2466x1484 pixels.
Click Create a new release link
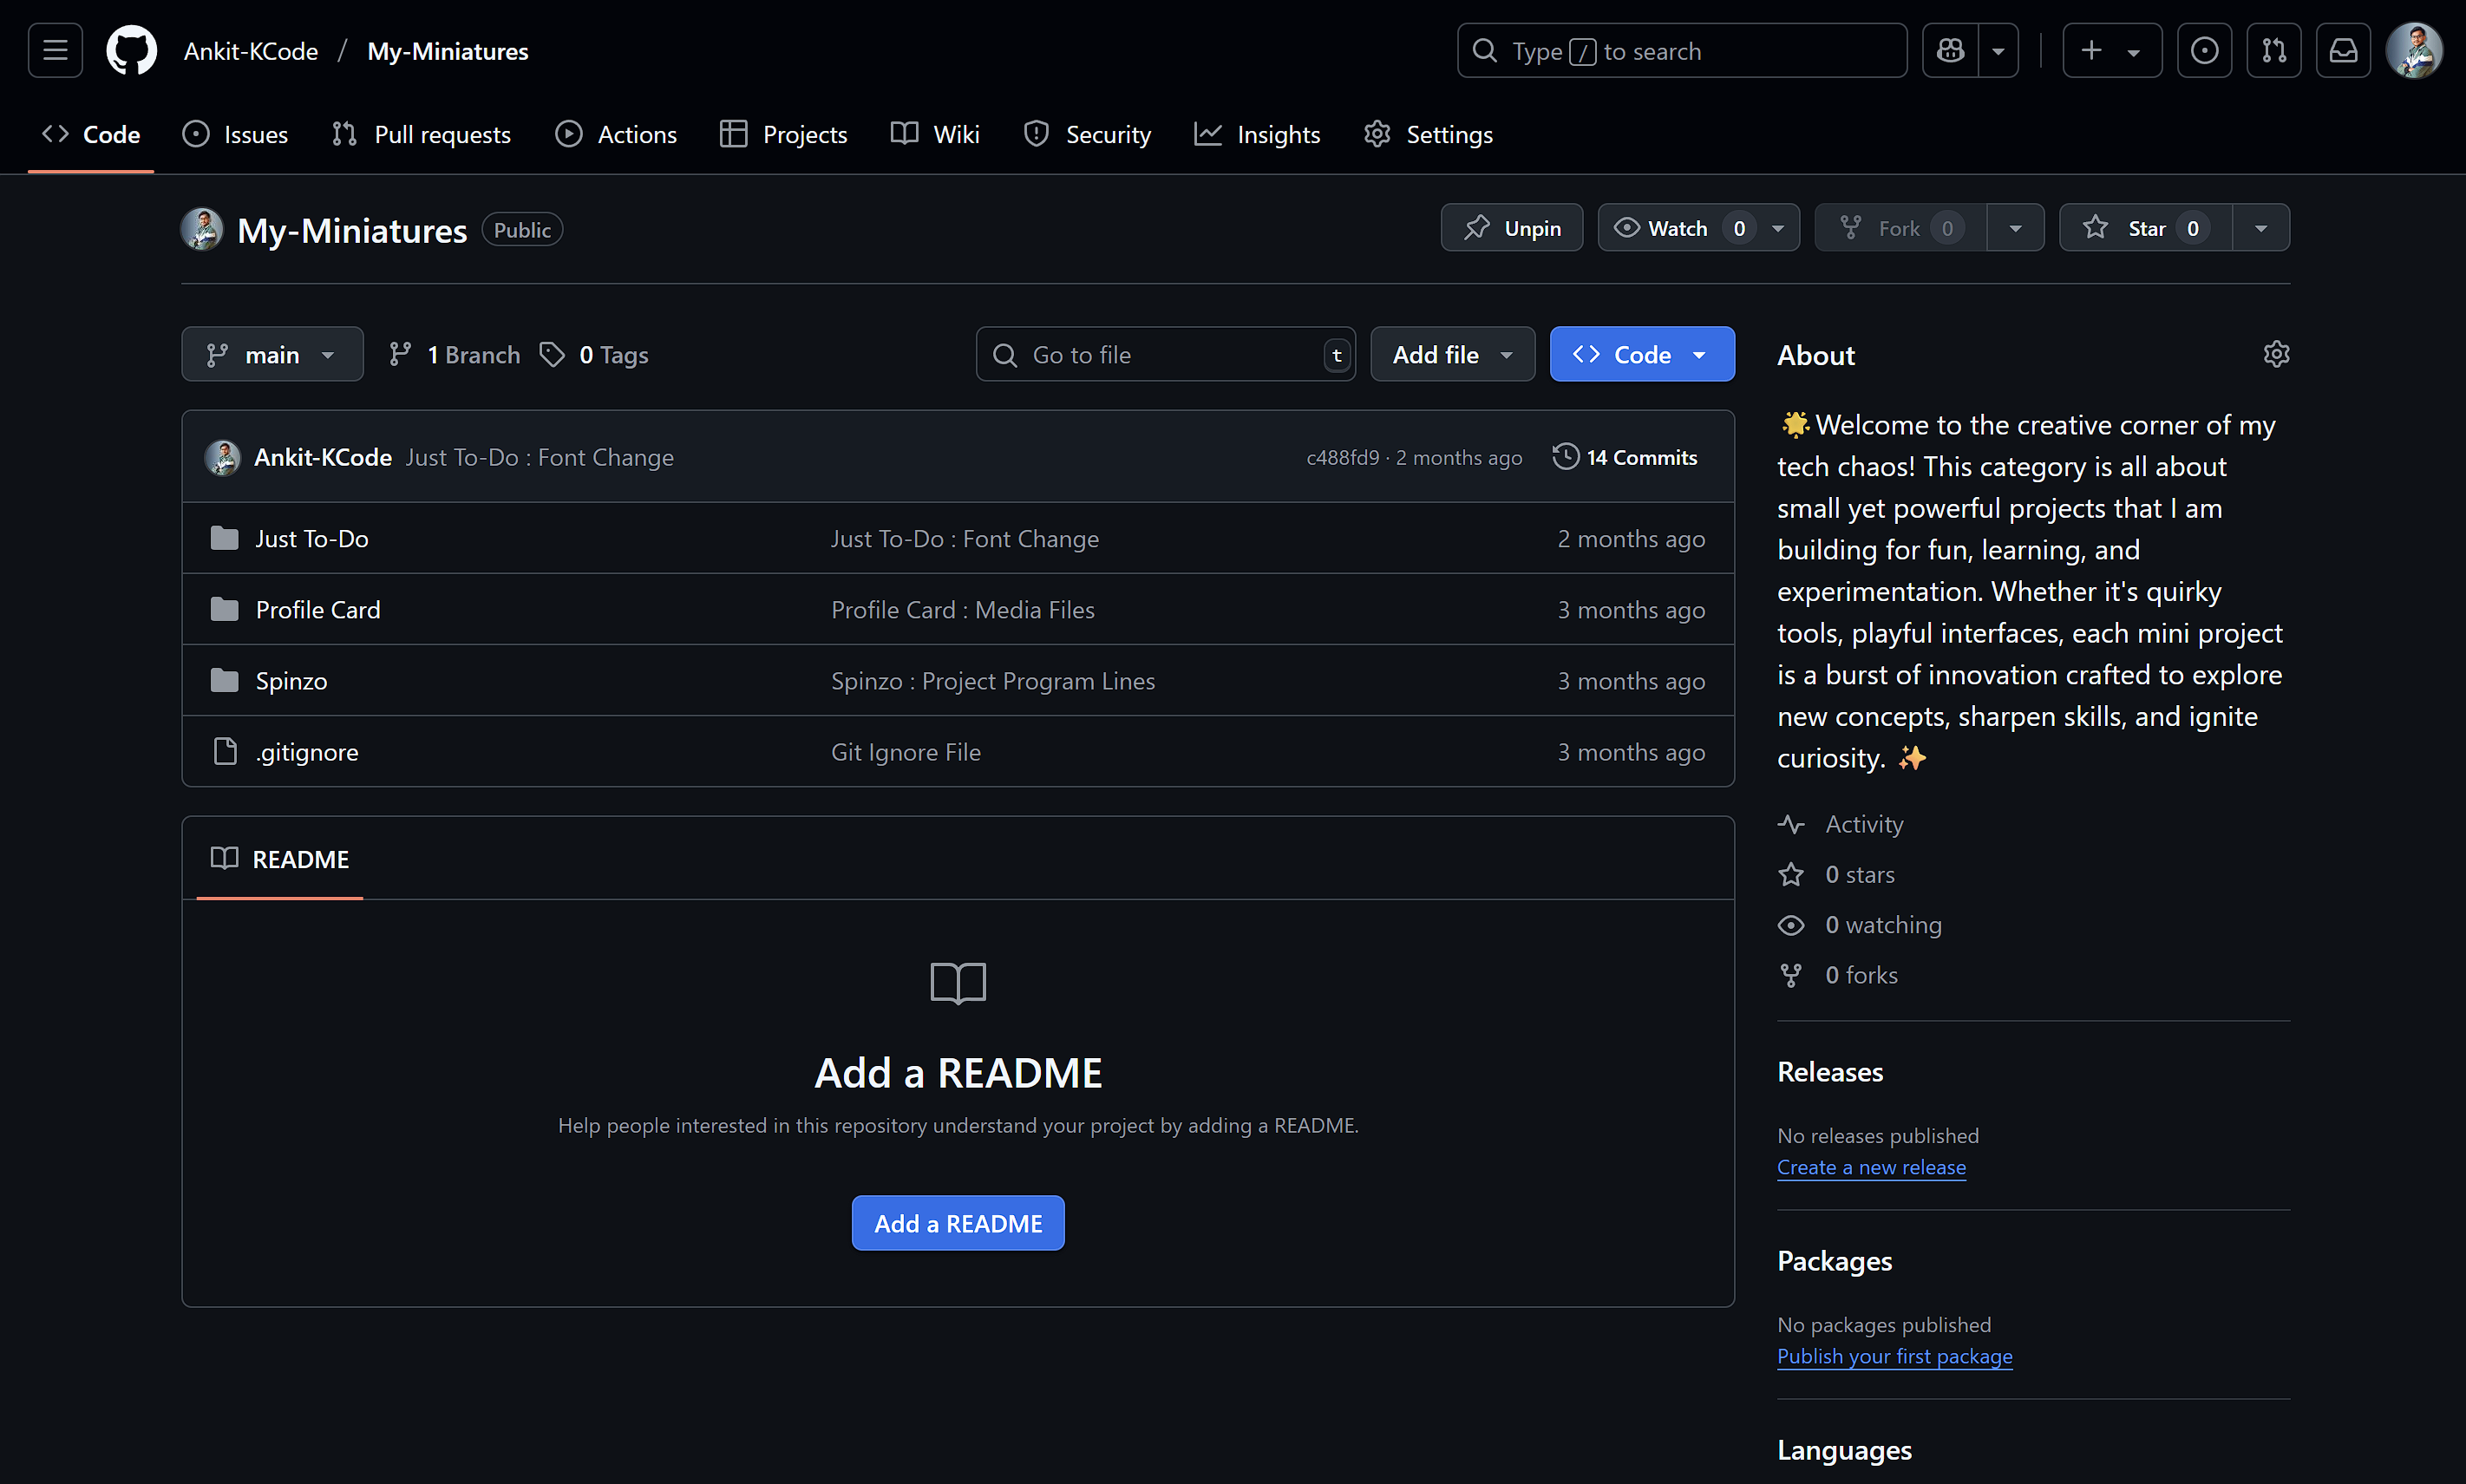coord(1871,1167)
